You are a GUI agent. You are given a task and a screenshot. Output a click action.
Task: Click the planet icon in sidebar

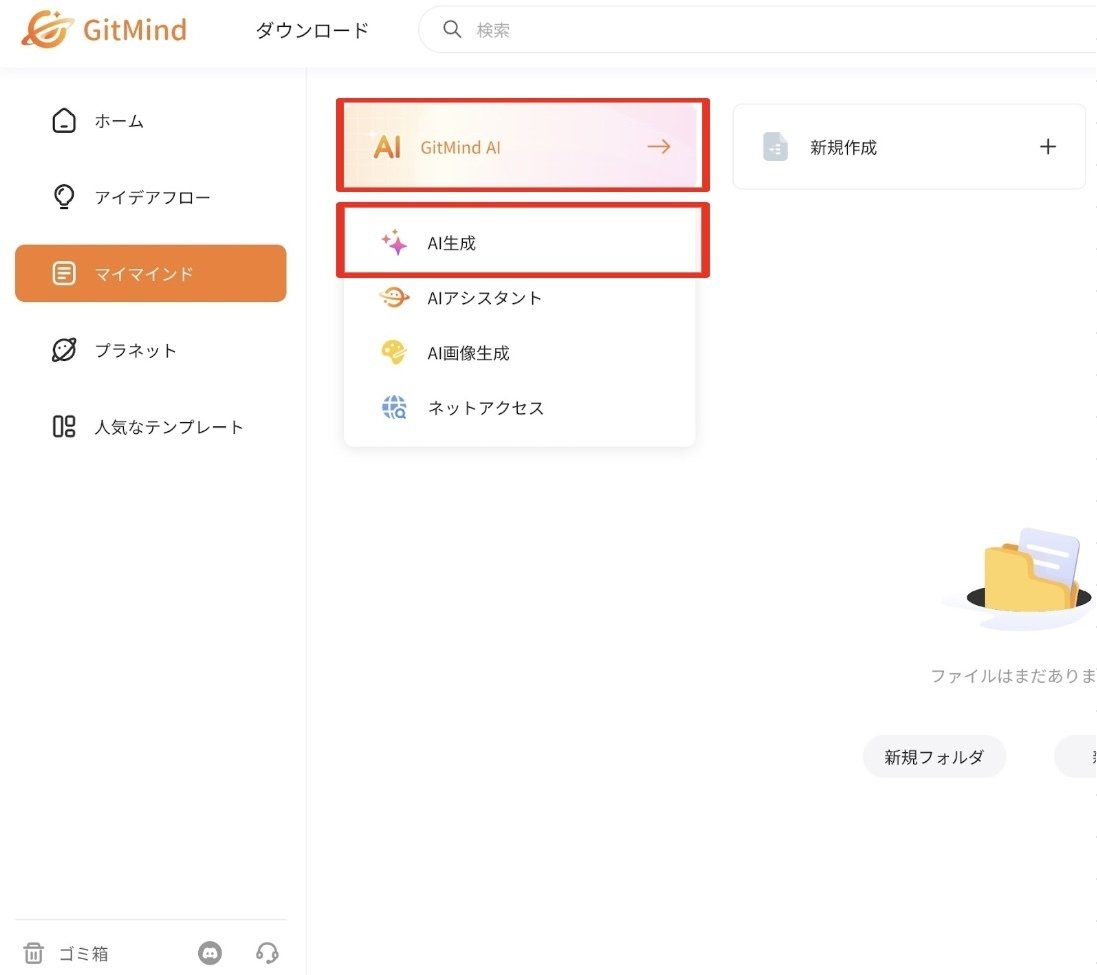(64, 350)
